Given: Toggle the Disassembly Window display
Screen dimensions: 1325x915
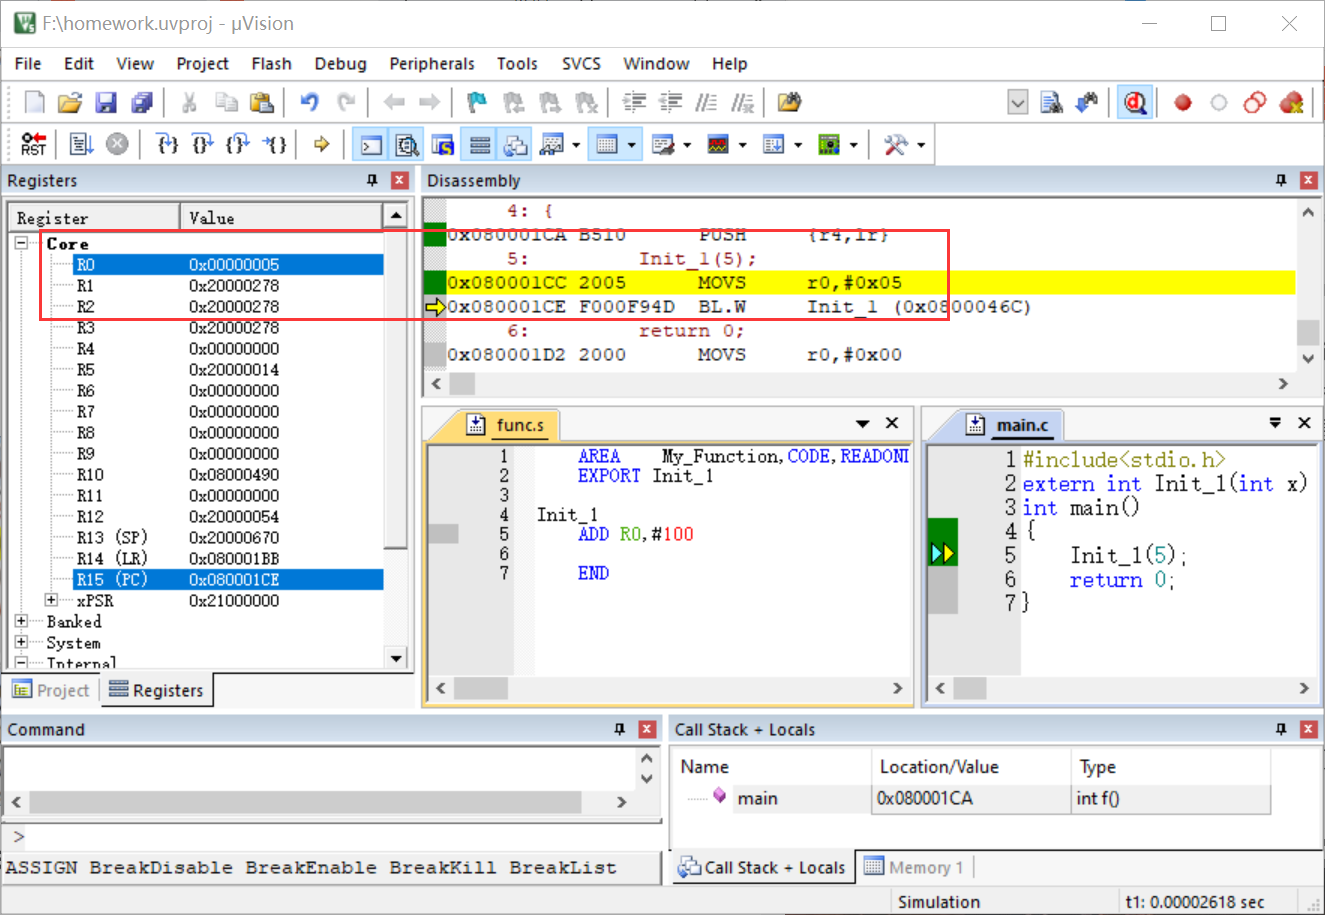Looking at the screenshot, I should (407, 145).
